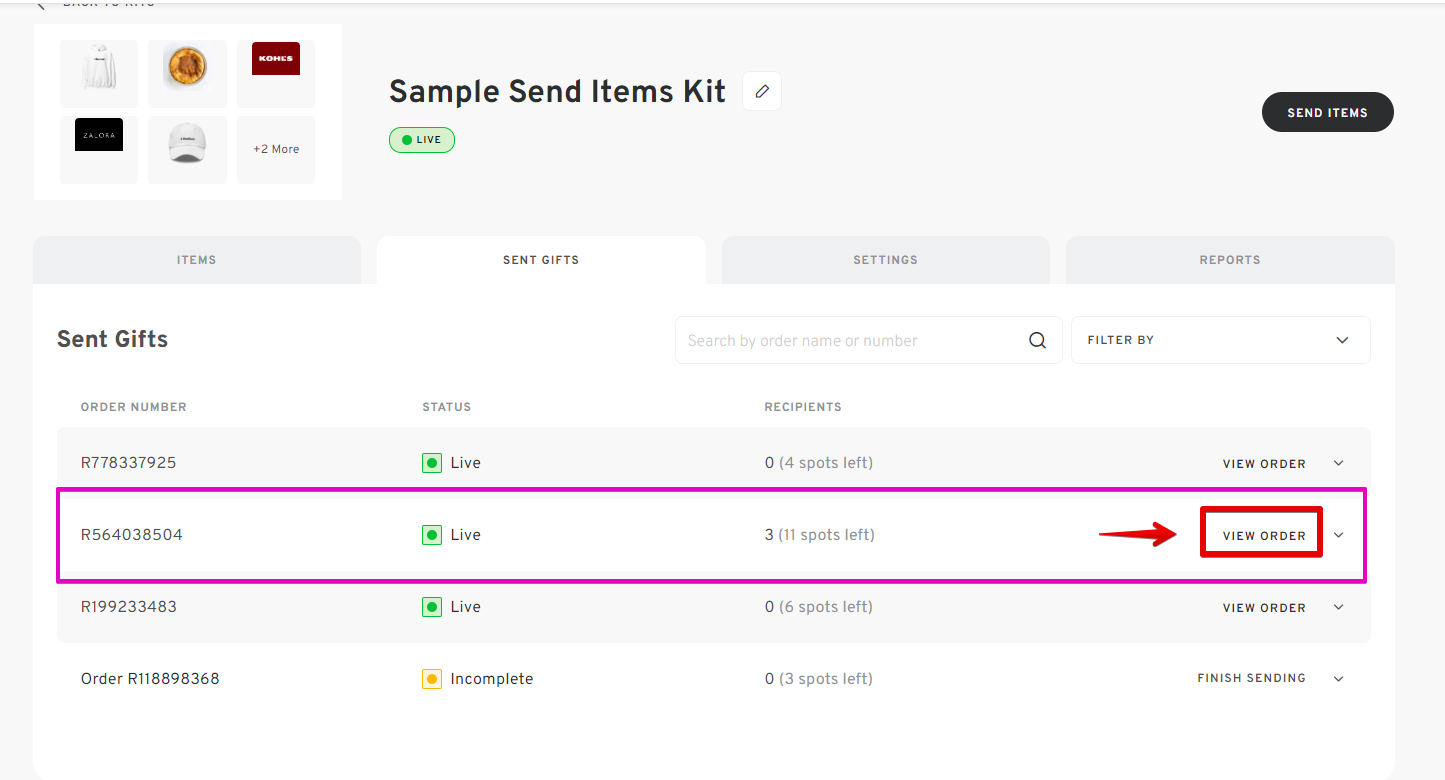Image resolution: width=1445 pixels, height=780 pixels.
Task: Click the yellow Incomplete status icon
Action: click(x=432, y=679)
